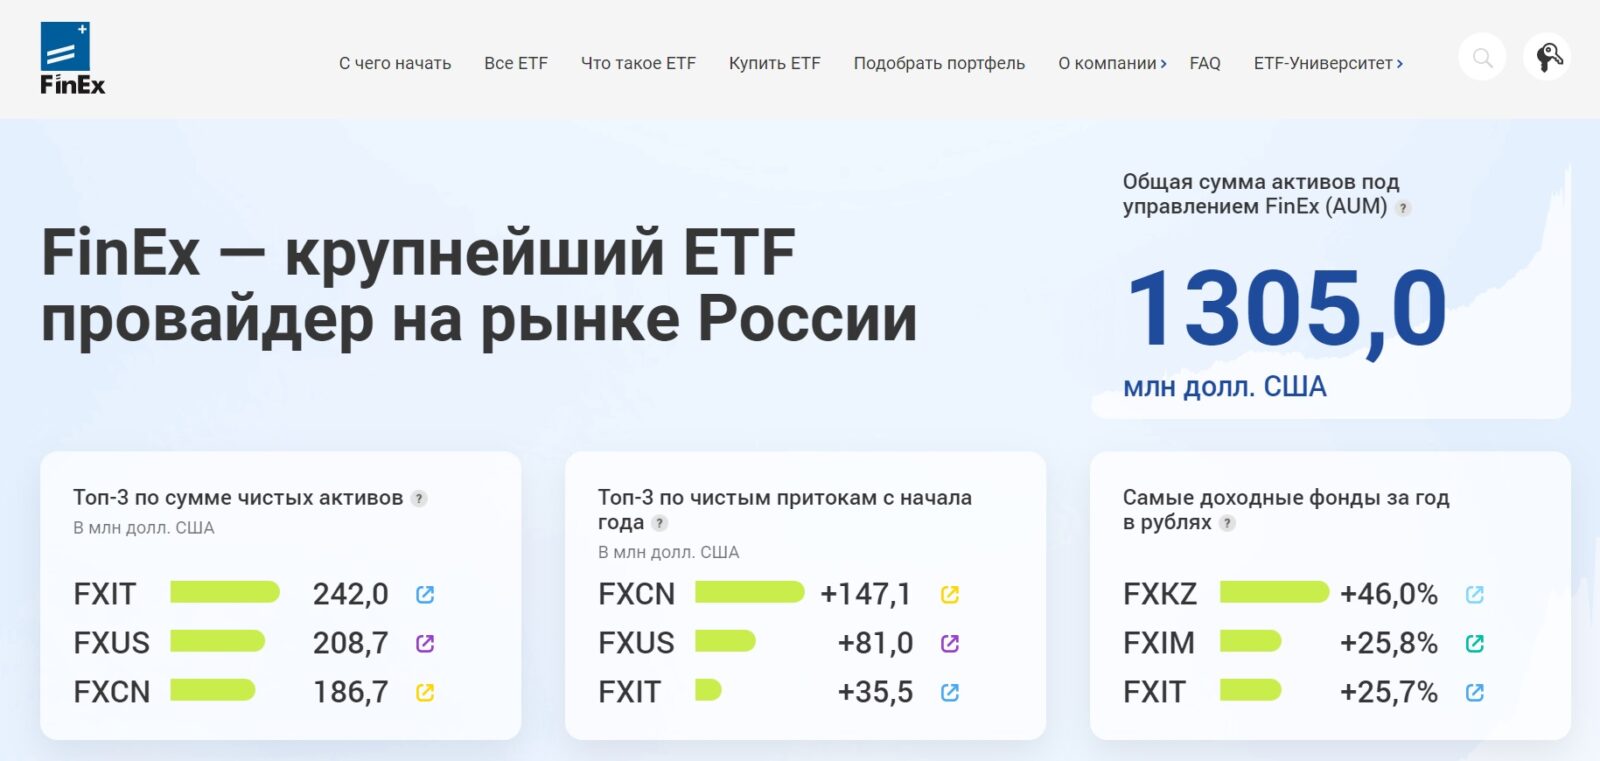The width and height of the screenshot is (1600, 761).
Task: Open 'Все ETF' menu item
Action: (x=516, y=63)
